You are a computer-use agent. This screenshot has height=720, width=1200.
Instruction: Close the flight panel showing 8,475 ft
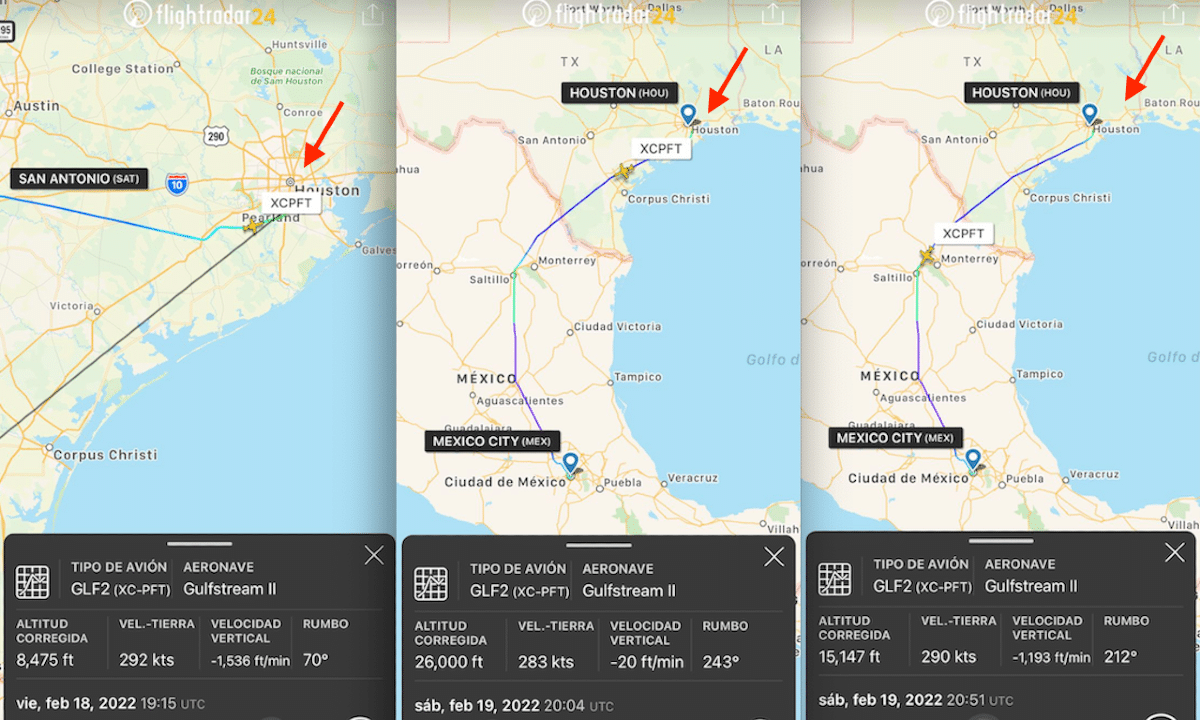(374, 556)
